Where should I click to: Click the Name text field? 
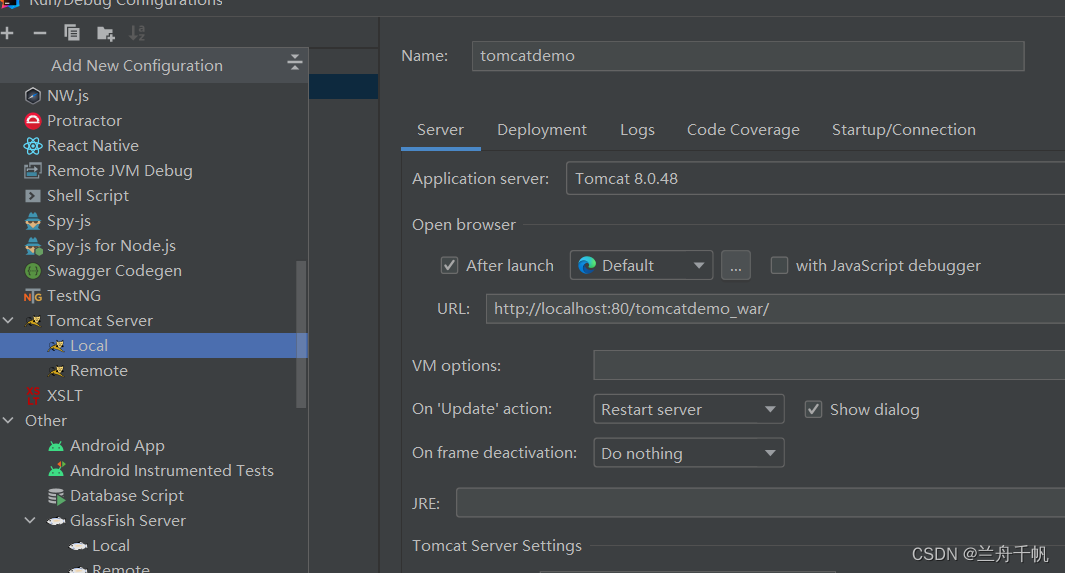(747, 56)
